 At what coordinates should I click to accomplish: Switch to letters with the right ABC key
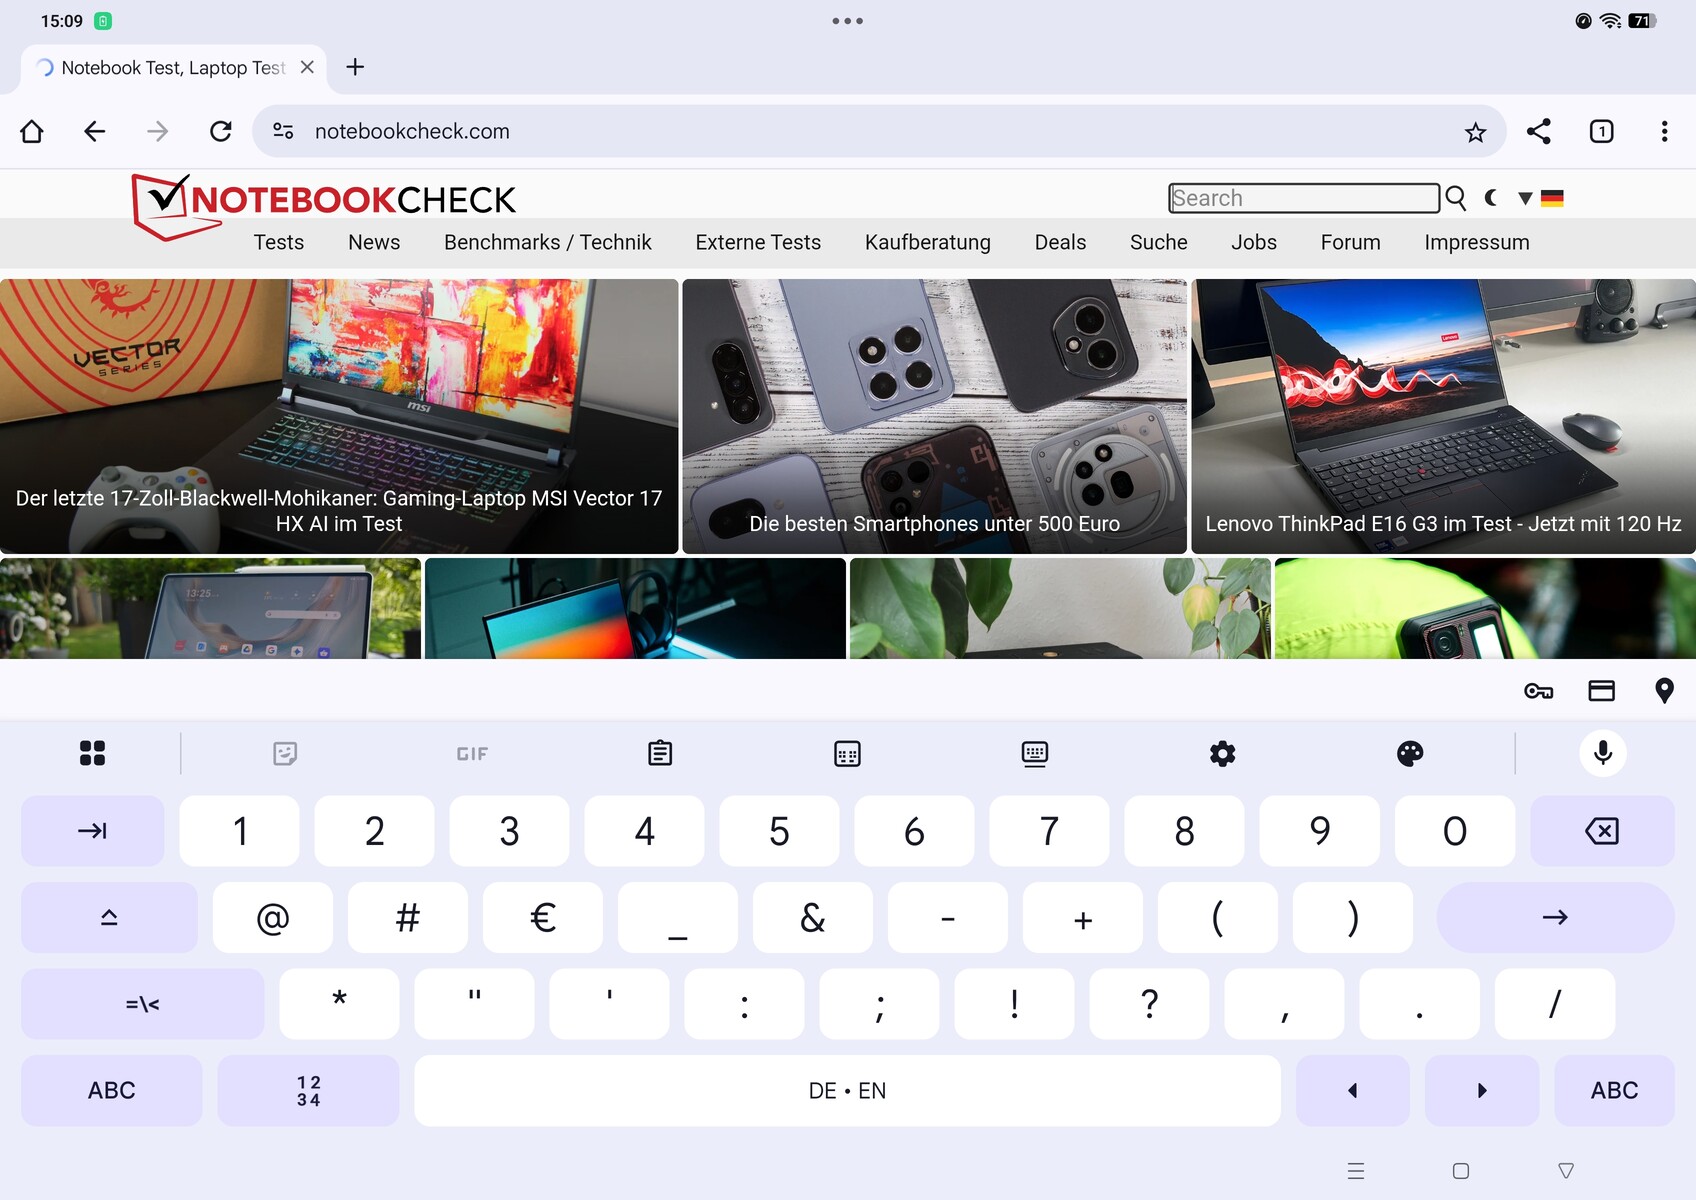pos(1614,1090)
